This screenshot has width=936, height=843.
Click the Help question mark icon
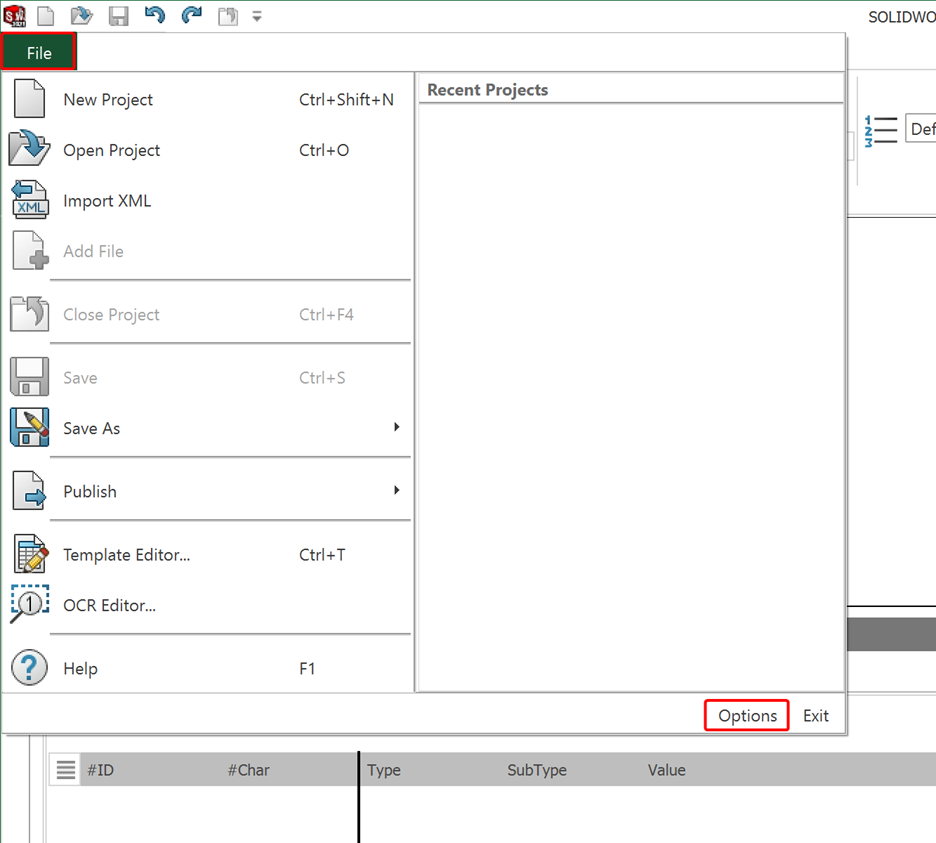click(x=29, y=667)
